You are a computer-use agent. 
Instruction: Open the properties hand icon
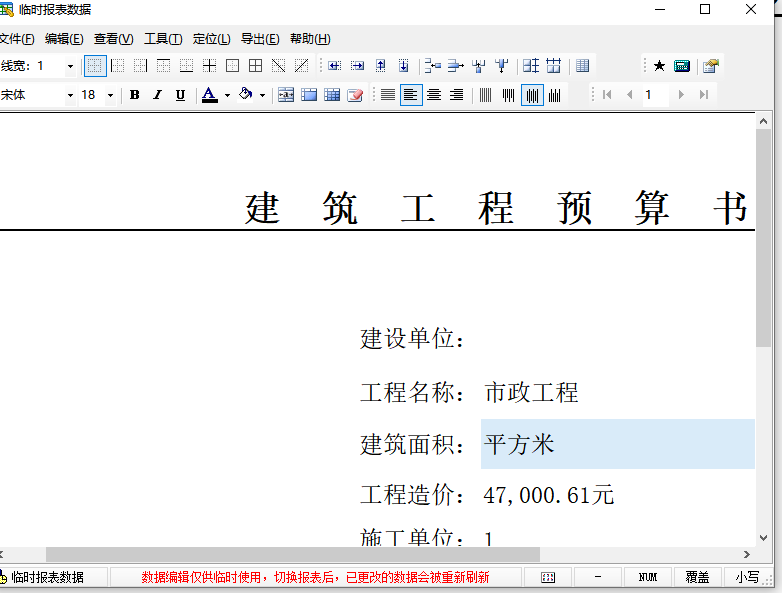711,66
